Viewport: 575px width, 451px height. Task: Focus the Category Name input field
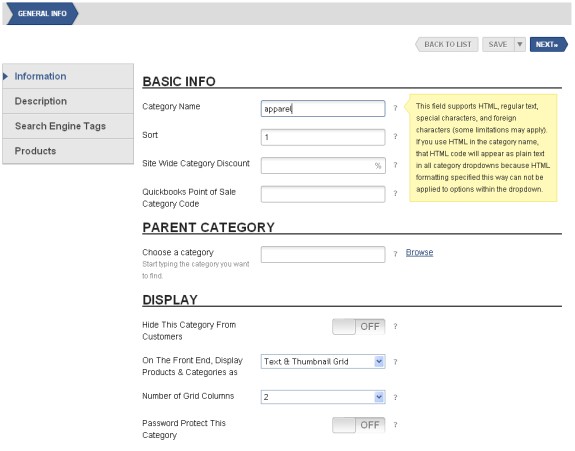(x=323, y=109)
